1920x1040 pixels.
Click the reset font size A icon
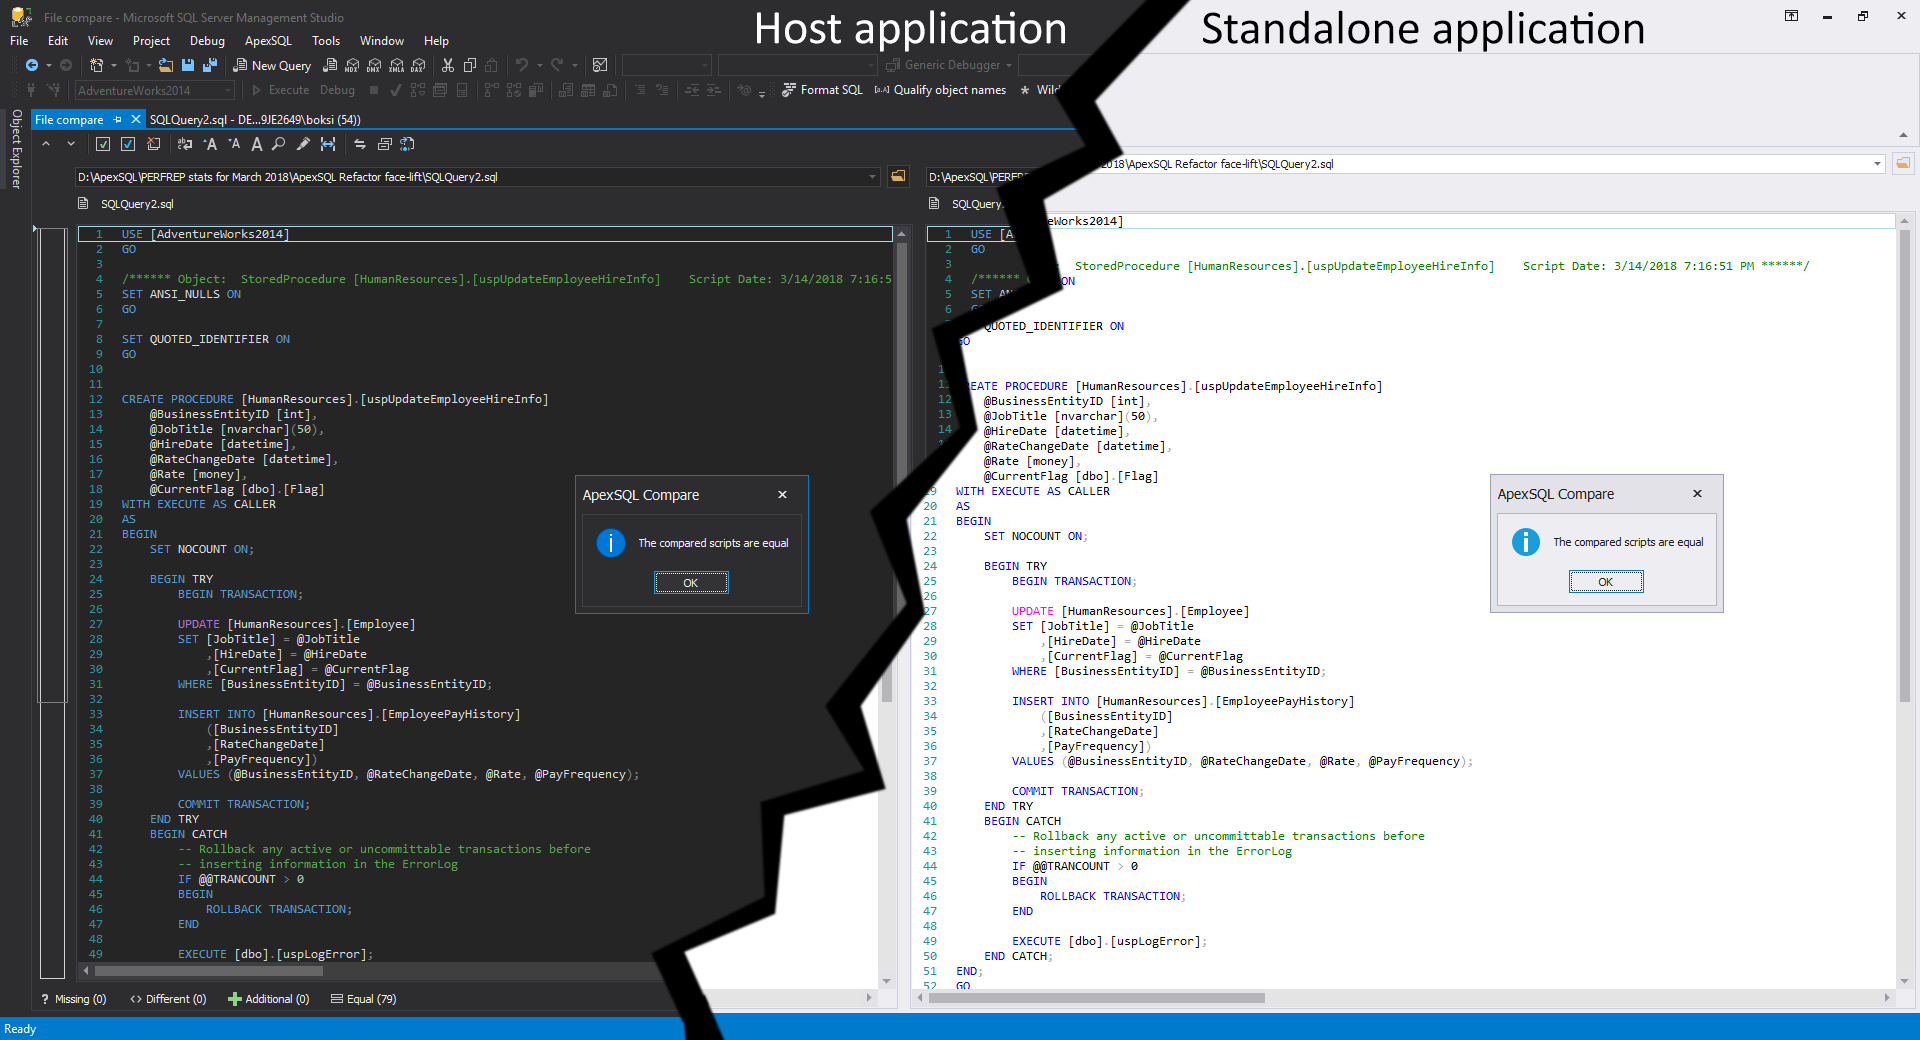coord(257,144)
